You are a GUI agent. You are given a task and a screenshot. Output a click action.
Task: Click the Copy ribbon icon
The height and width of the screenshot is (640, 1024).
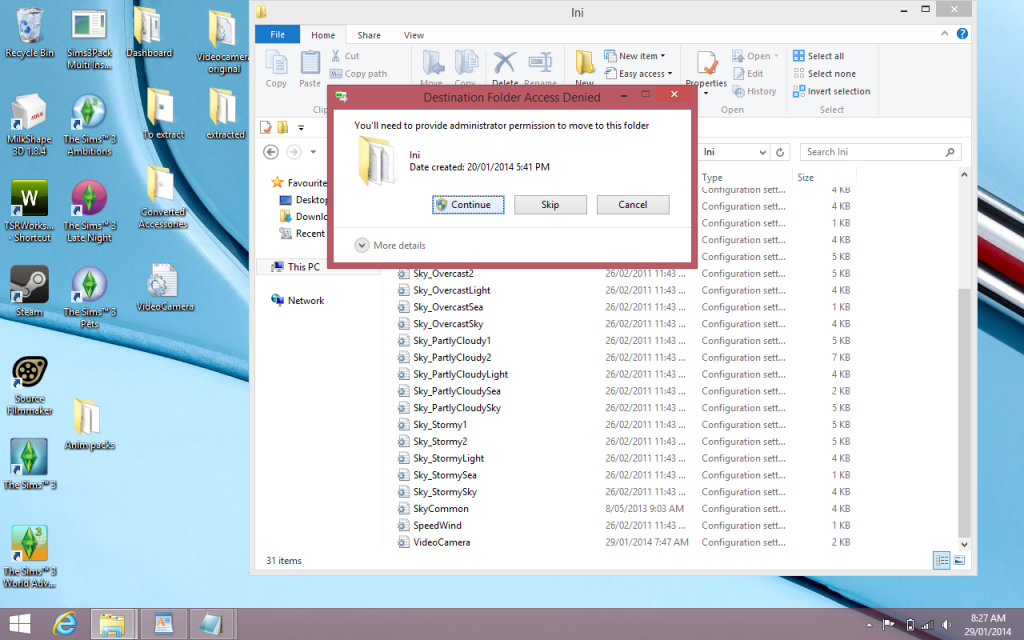click(276, 69)
